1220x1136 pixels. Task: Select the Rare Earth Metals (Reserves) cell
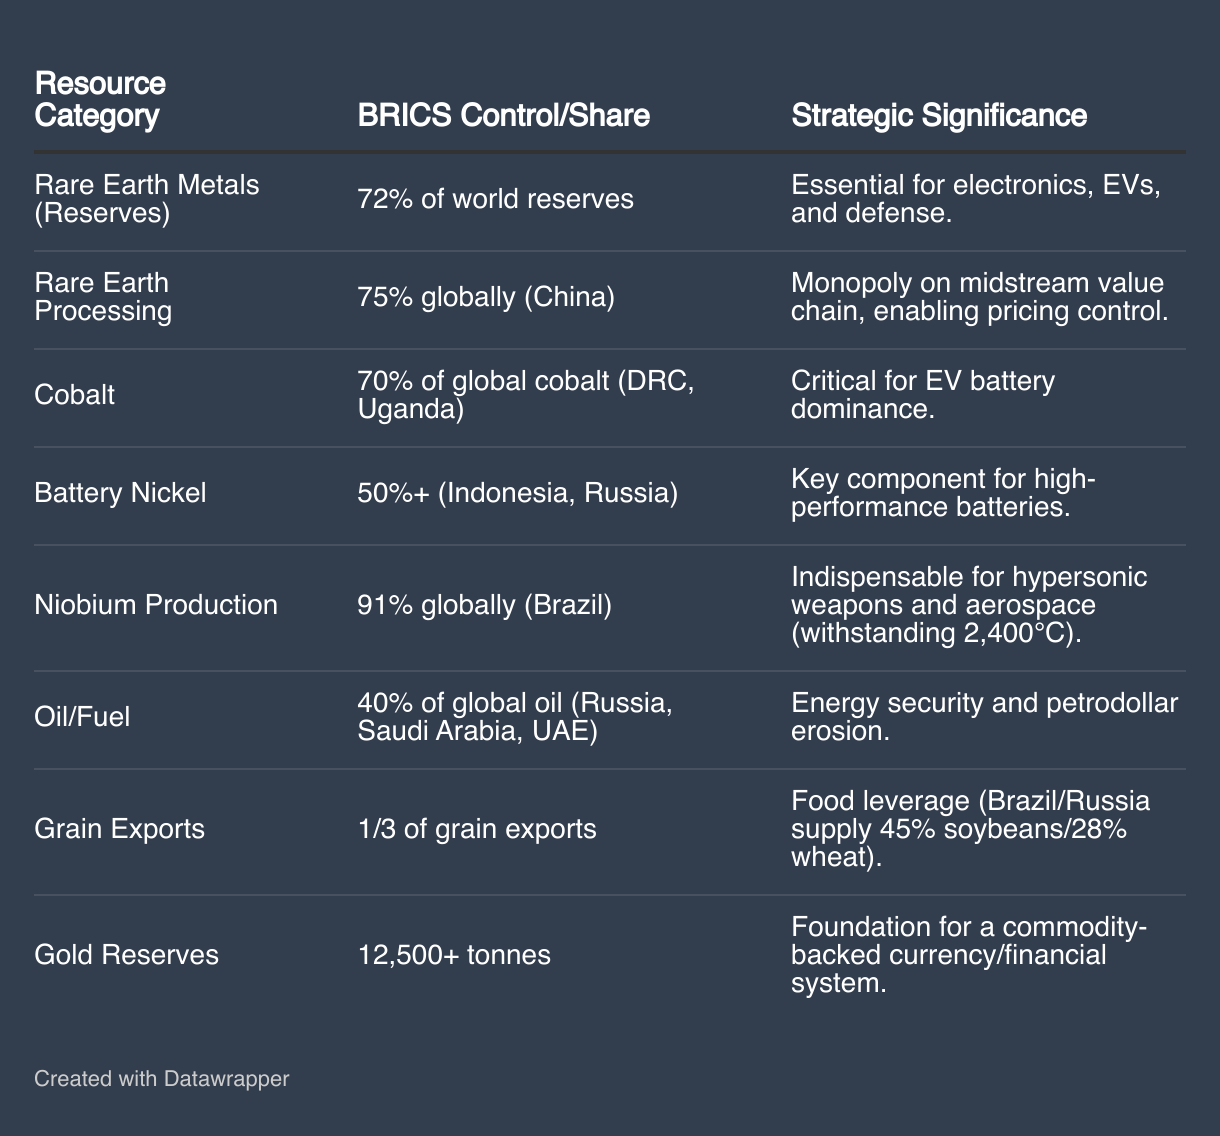[x=147, y=199]
